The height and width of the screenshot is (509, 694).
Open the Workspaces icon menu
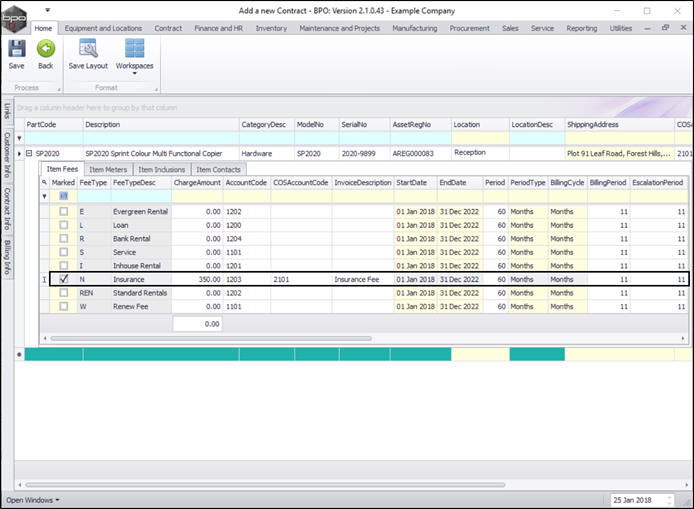[134, 50]
